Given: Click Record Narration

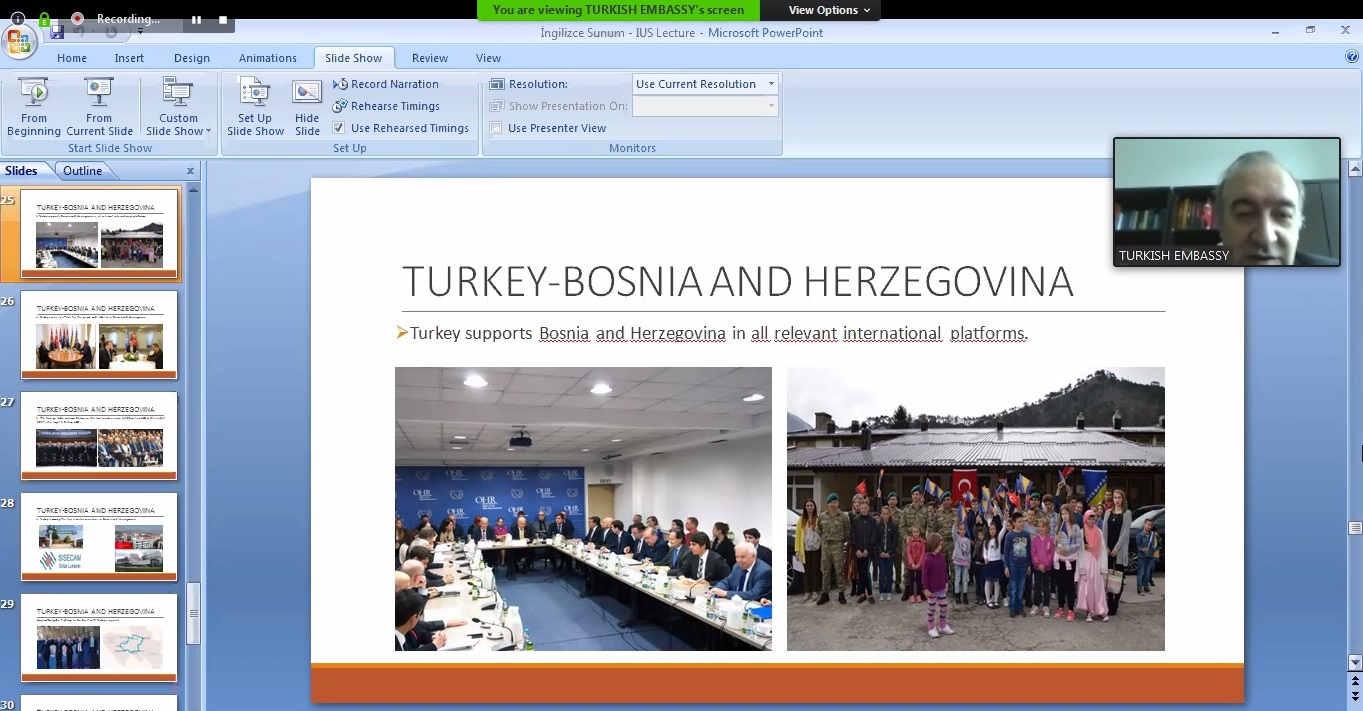Looking at the screenshot, I should (394, 84).
